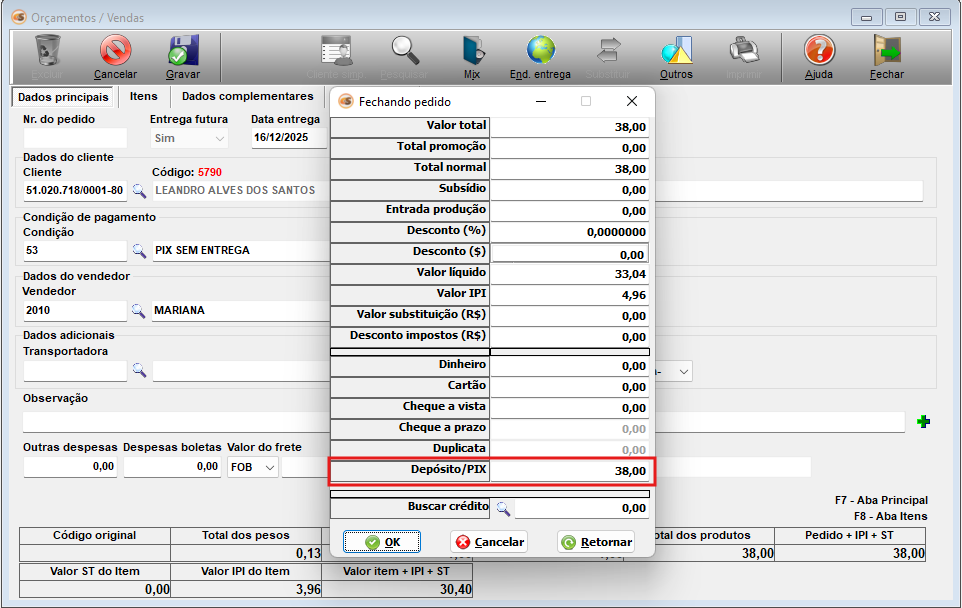Open the FOB freight type dropdown
Viewport: 962px width, 608px height.
tap(269, 467)
